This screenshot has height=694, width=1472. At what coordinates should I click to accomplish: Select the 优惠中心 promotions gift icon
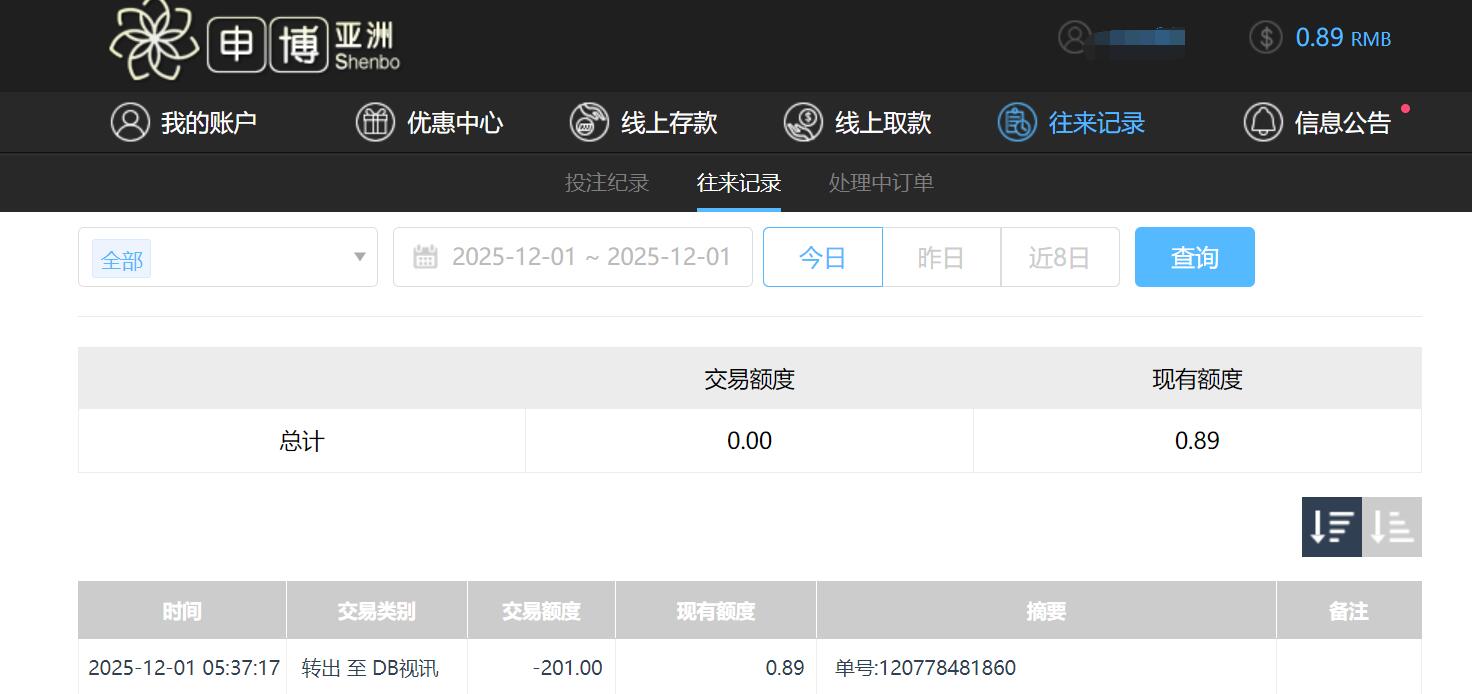375,122
